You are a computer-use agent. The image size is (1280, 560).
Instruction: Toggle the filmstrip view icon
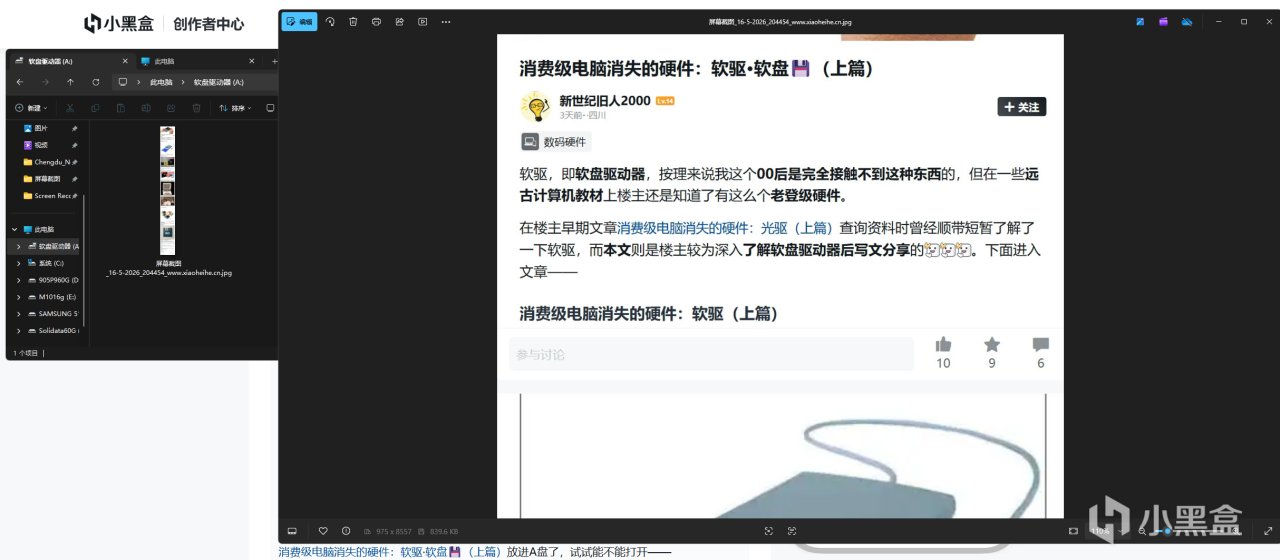click(292, 531)
